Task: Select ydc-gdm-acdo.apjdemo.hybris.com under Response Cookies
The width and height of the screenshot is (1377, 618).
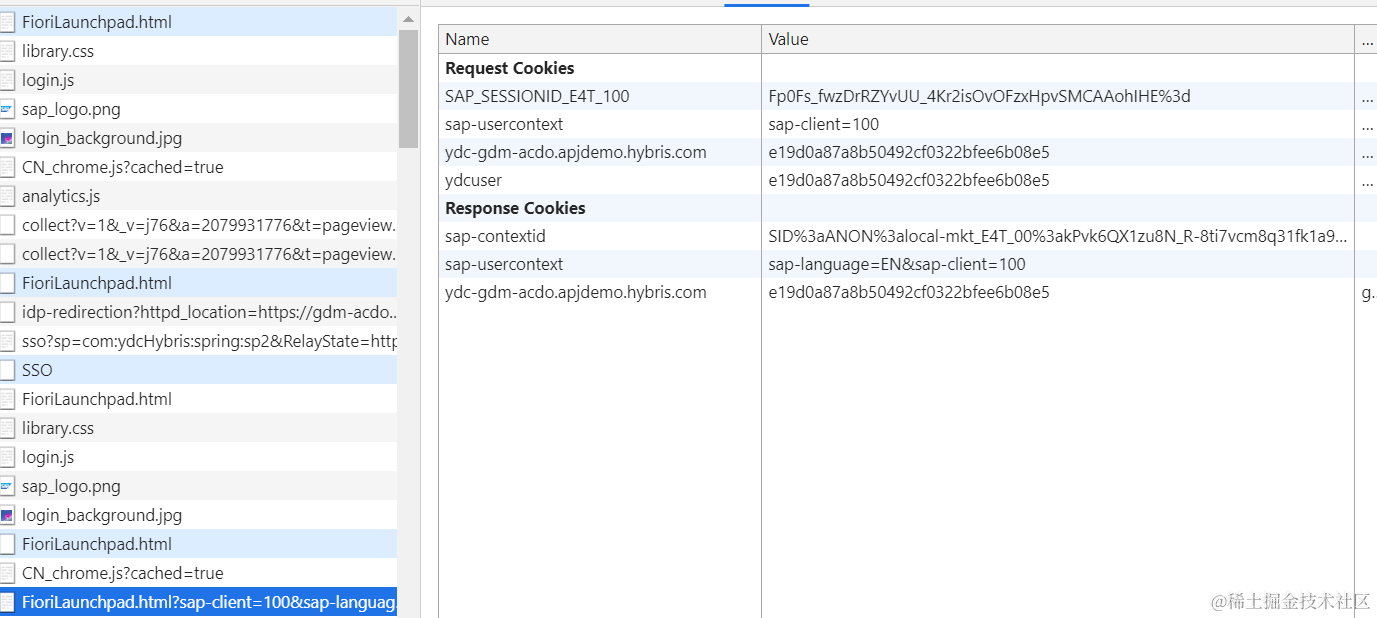Action: pos(576,292)
